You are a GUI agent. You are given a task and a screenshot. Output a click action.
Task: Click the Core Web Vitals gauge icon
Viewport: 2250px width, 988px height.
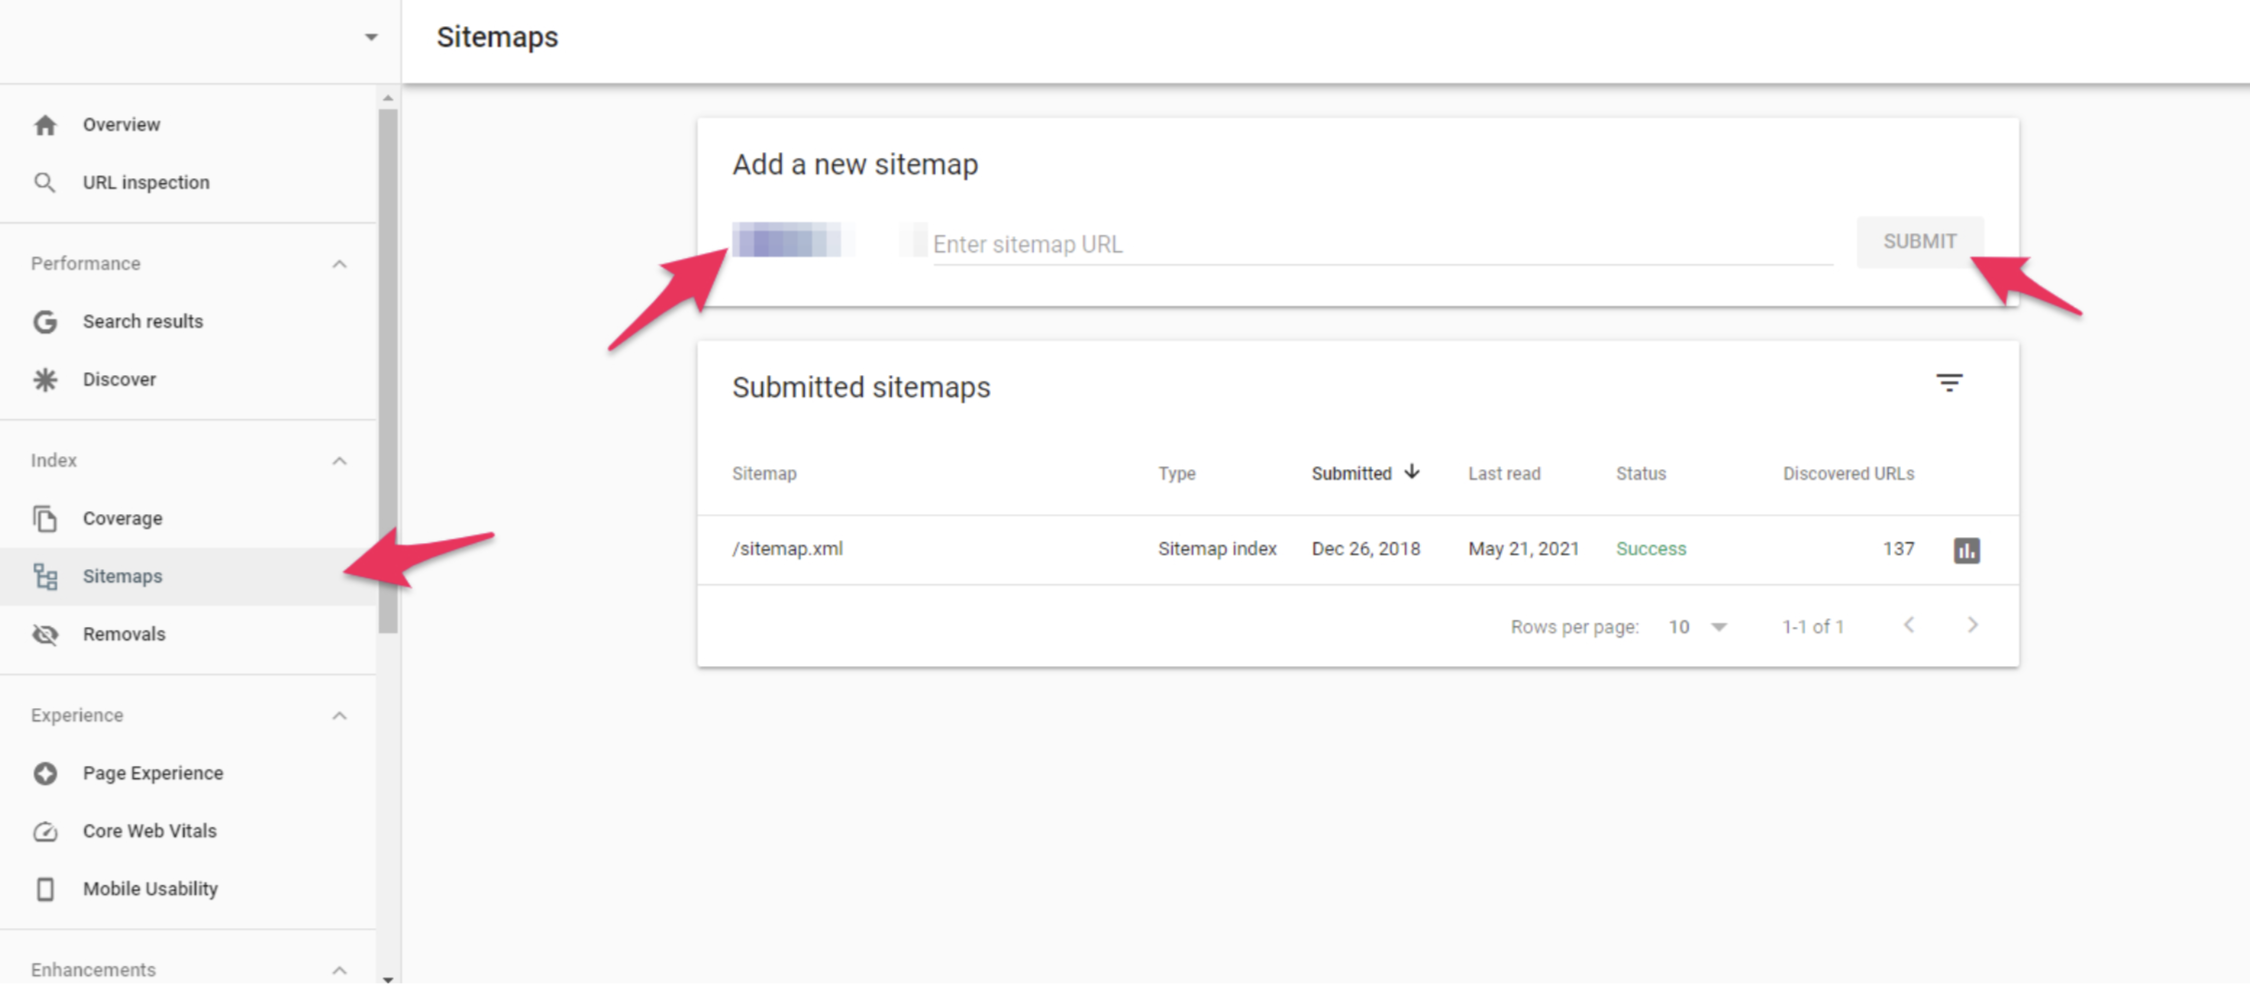[45, 831]
